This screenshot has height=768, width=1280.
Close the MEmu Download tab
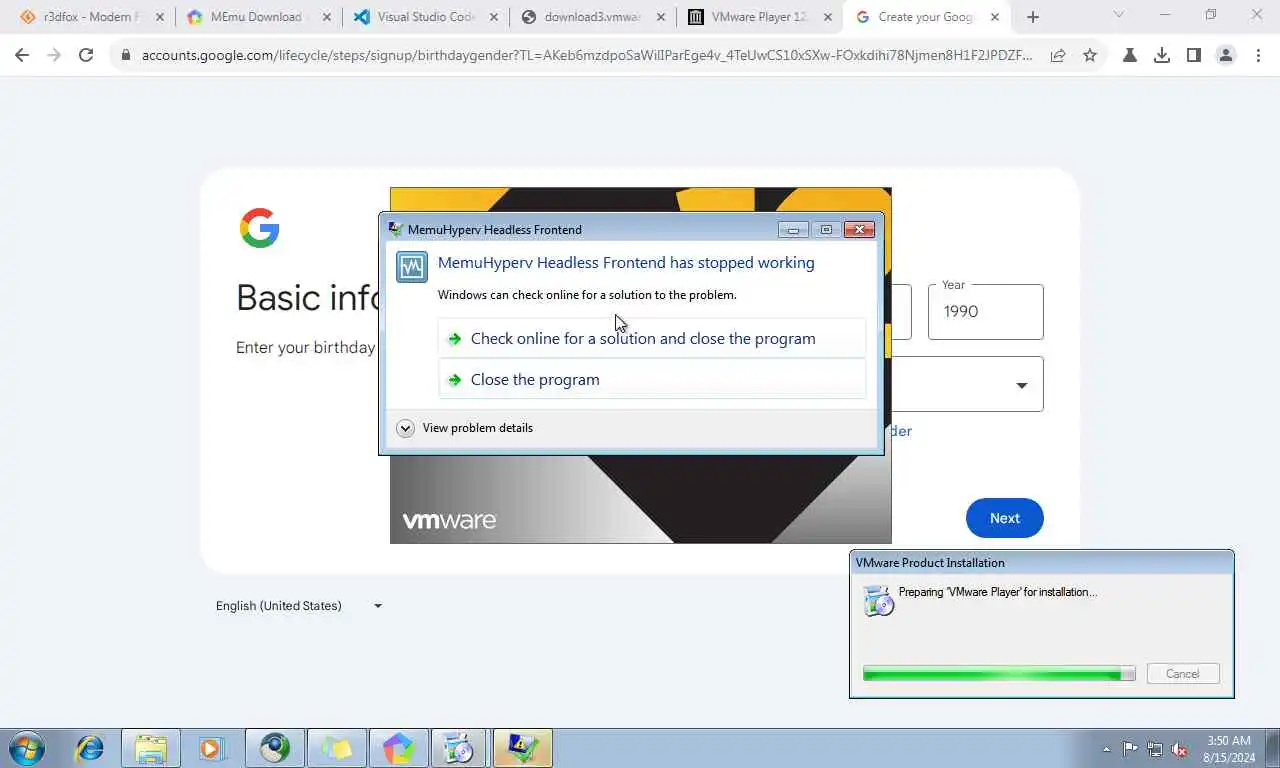[327, 17]
